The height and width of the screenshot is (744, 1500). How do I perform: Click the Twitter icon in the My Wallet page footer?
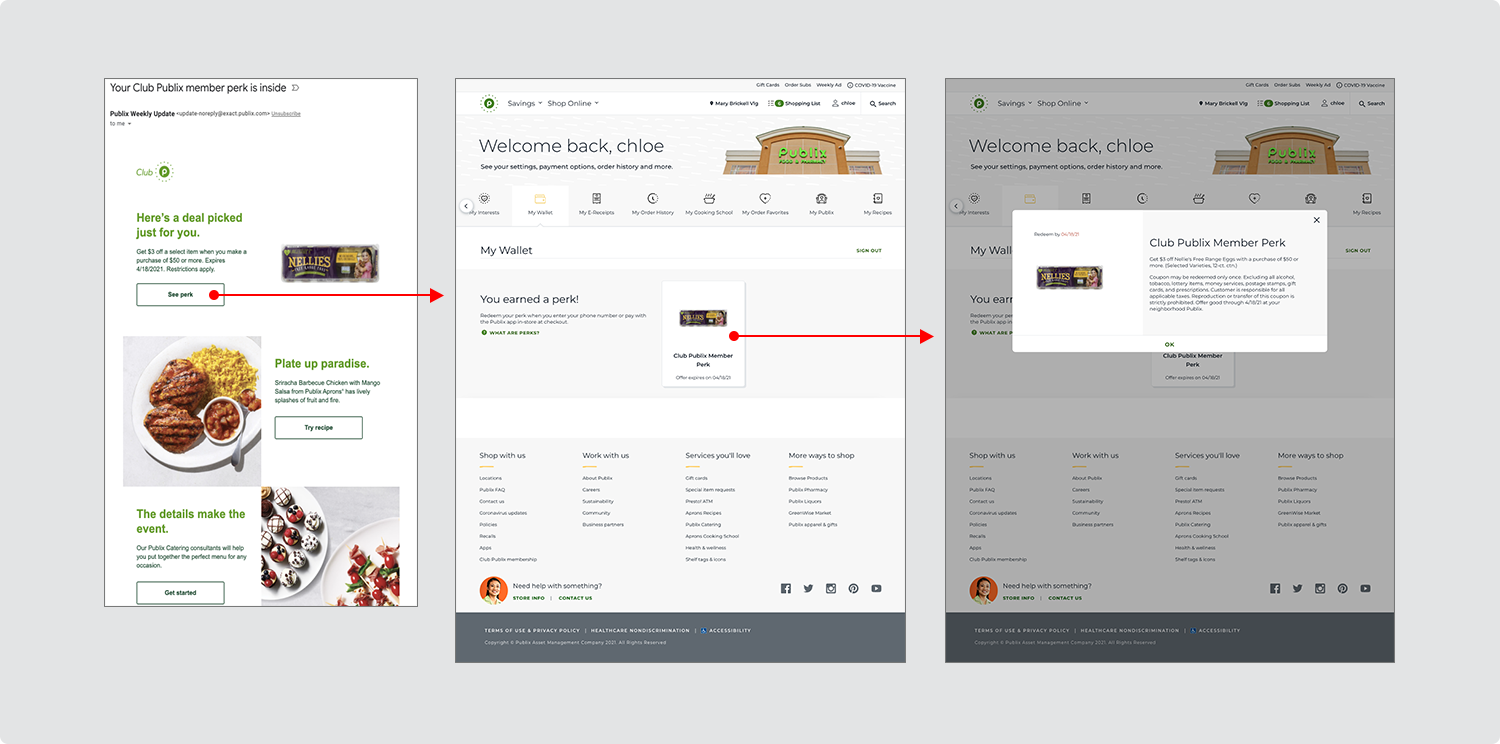coord(808,589)
